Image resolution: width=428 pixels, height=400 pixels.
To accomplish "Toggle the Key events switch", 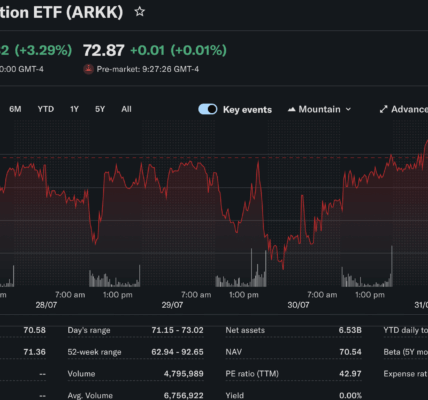I will tap(208, 109).
